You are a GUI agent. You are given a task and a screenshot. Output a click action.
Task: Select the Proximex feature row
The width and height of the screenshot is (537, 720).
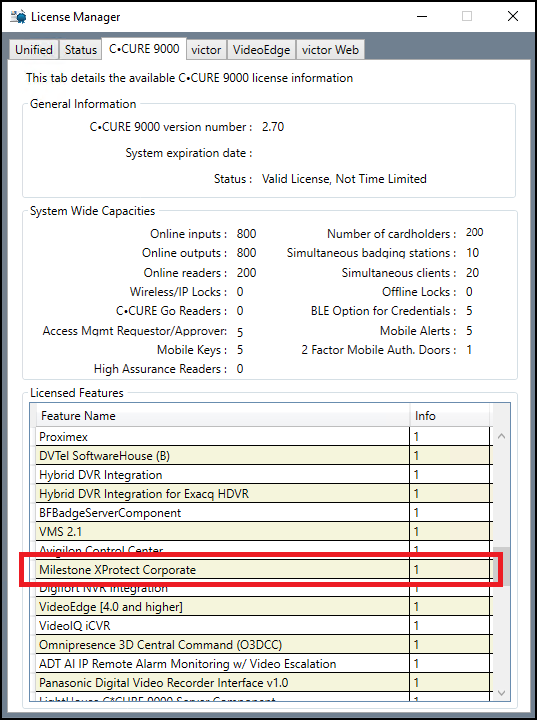(x=263, y=437)
